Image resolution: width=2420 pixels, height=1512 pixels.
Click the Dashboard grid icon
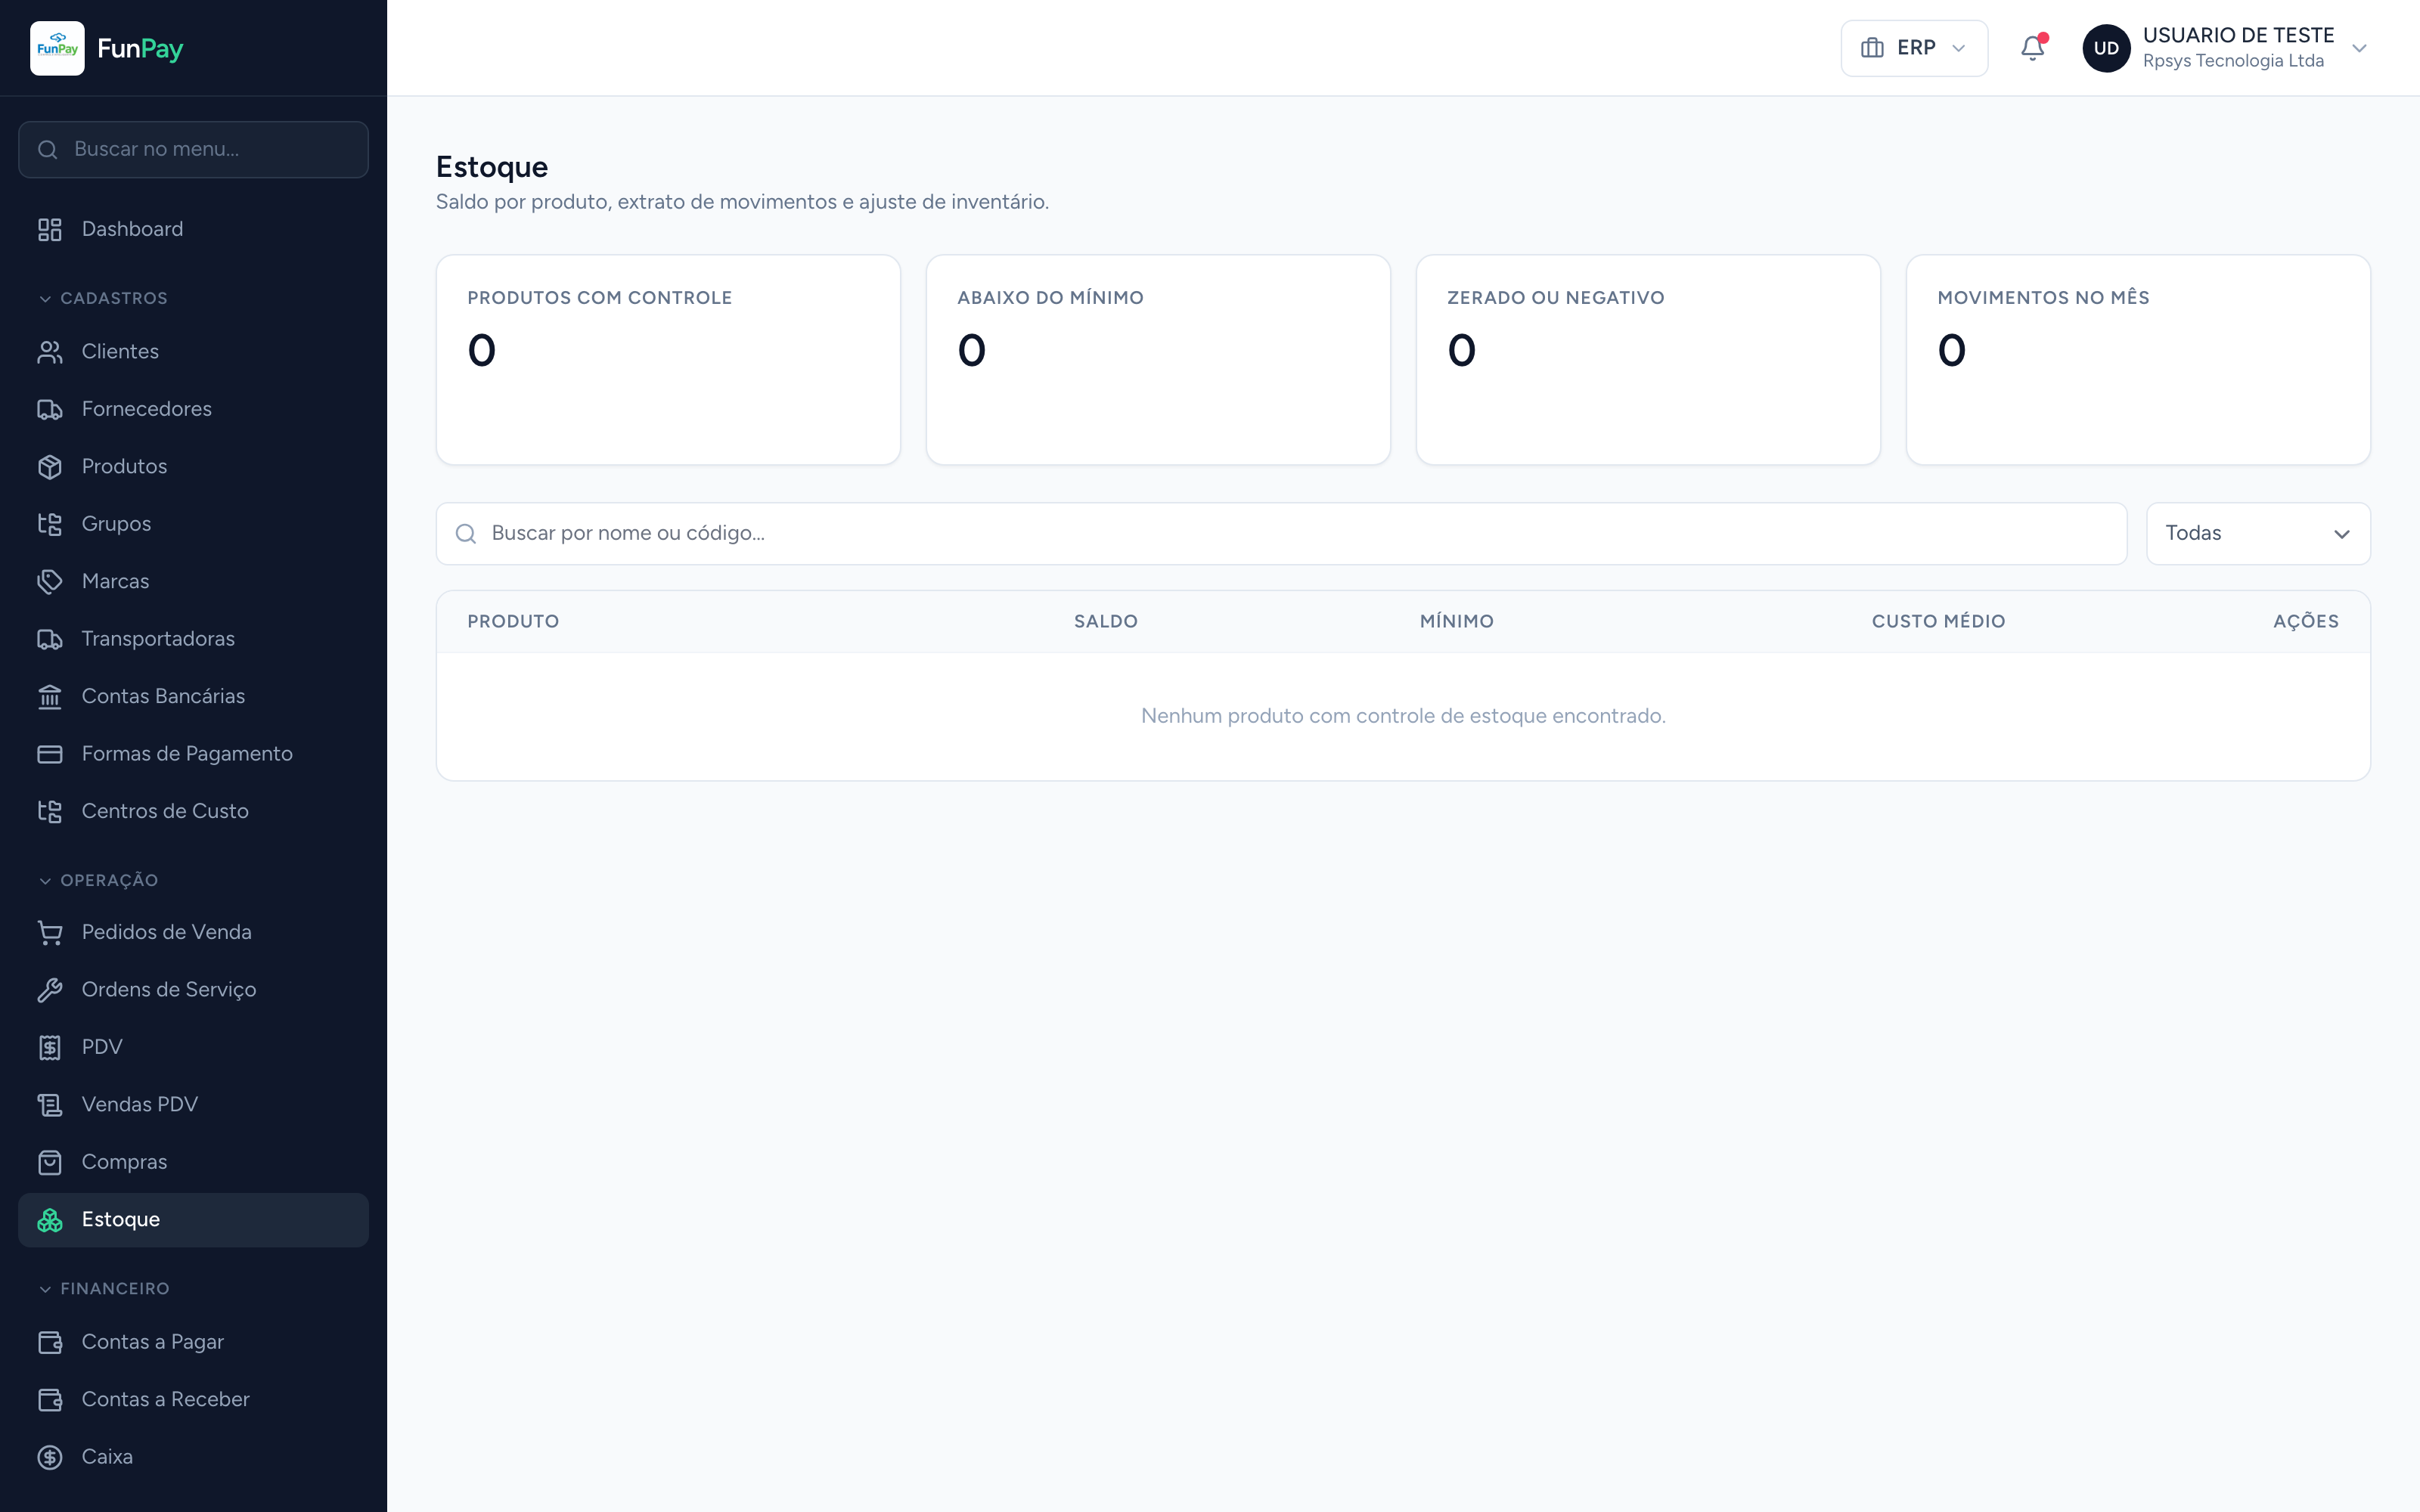click(50, 230)
